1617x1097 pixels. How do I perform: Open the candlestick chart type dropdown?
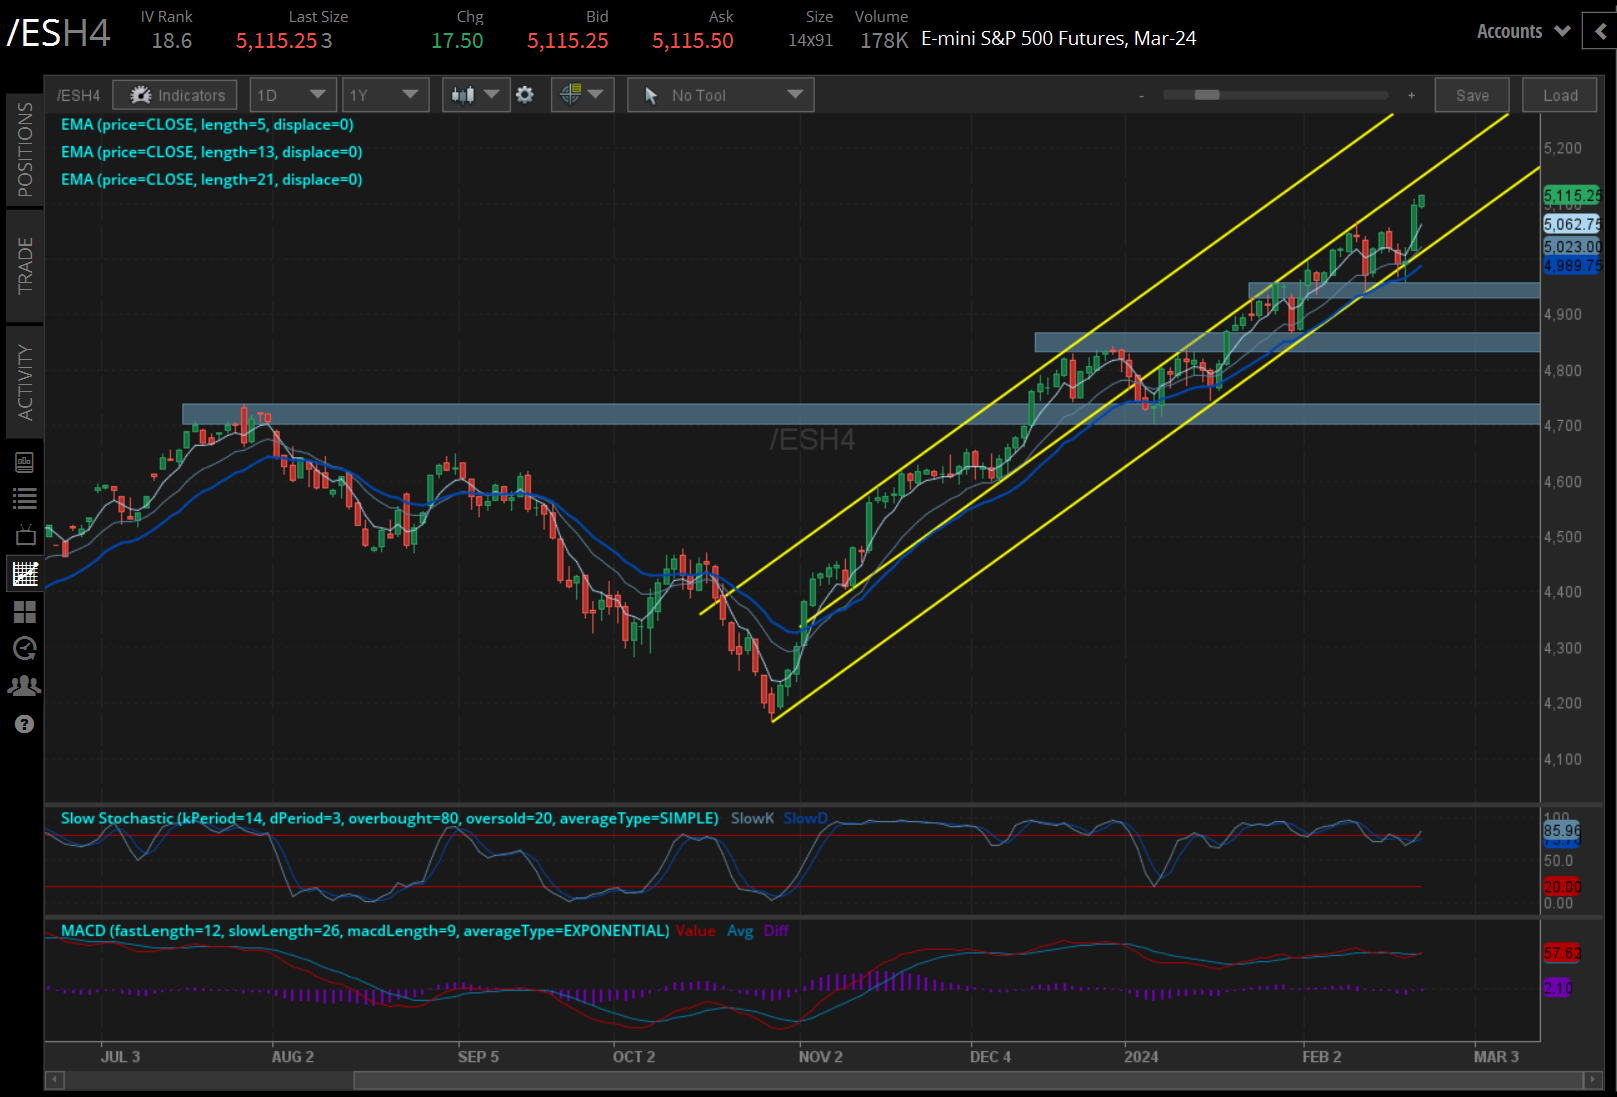tap(475, 94)
